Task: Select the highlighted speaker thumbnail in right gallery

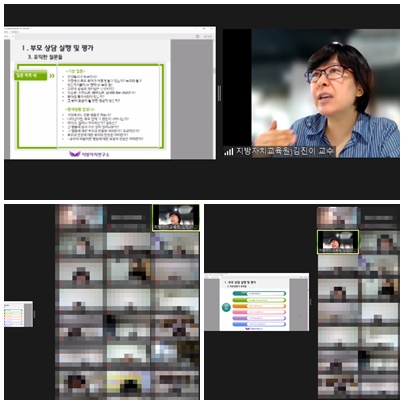Action: pos(338,242)
